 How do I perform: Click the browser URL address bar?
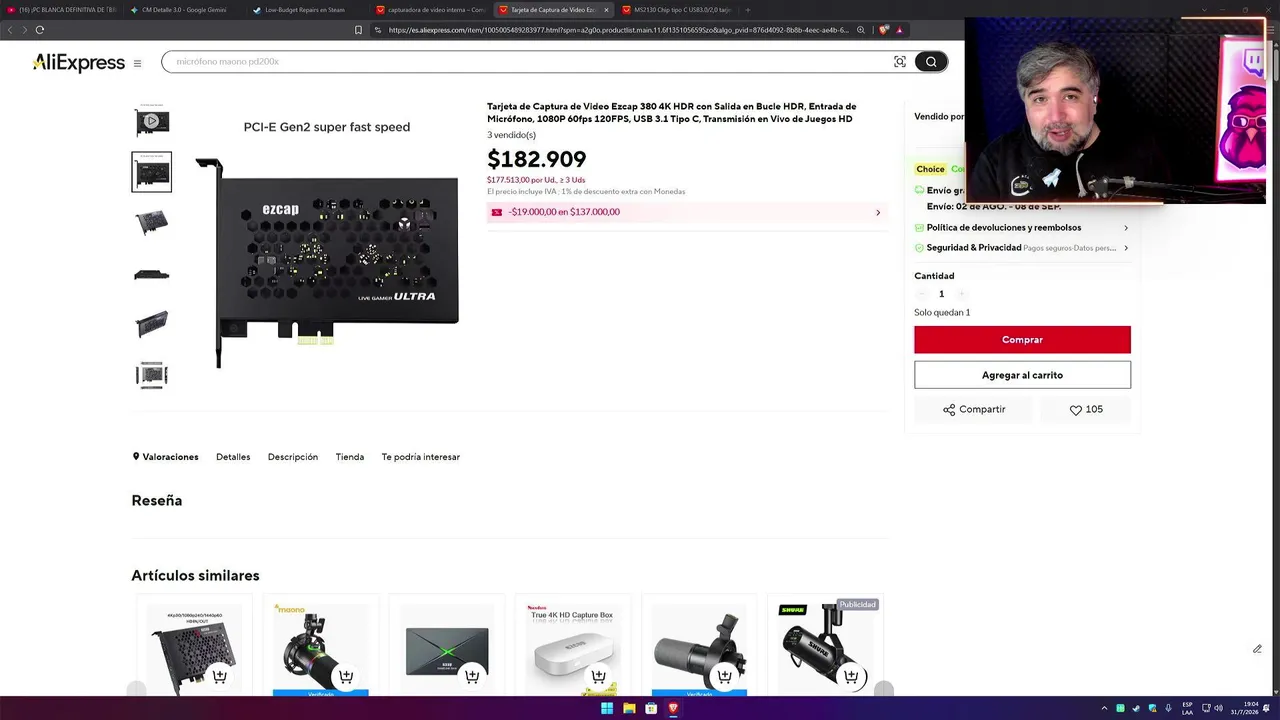pyautogui.click(x=618, y=30)
